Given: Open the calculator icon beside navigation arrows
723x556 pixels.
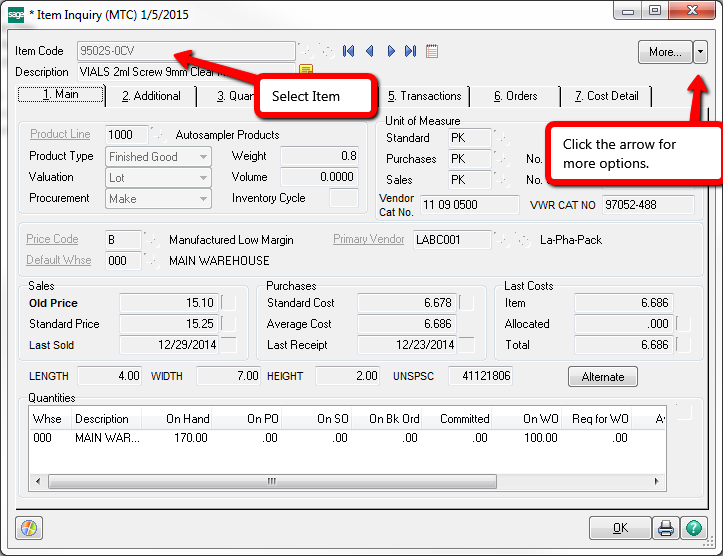Looking at the screenshot, I should 432,51.
